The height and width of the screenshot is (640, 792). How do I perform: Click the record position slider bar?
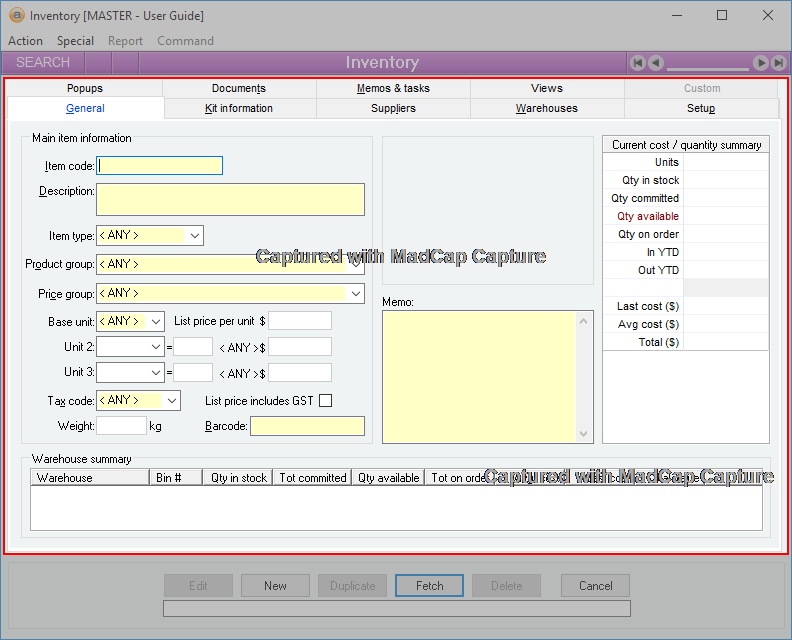pos(708,64)
